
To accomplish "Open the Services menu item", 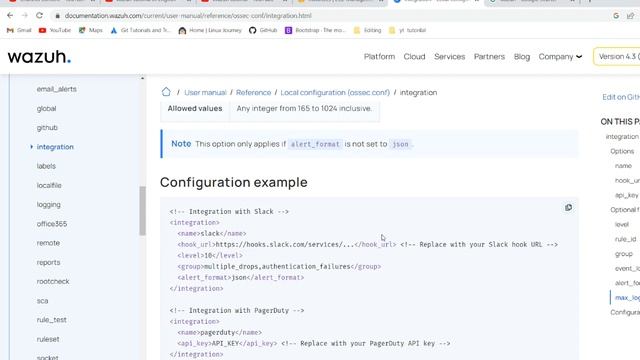I will click(x=449, y=57).
